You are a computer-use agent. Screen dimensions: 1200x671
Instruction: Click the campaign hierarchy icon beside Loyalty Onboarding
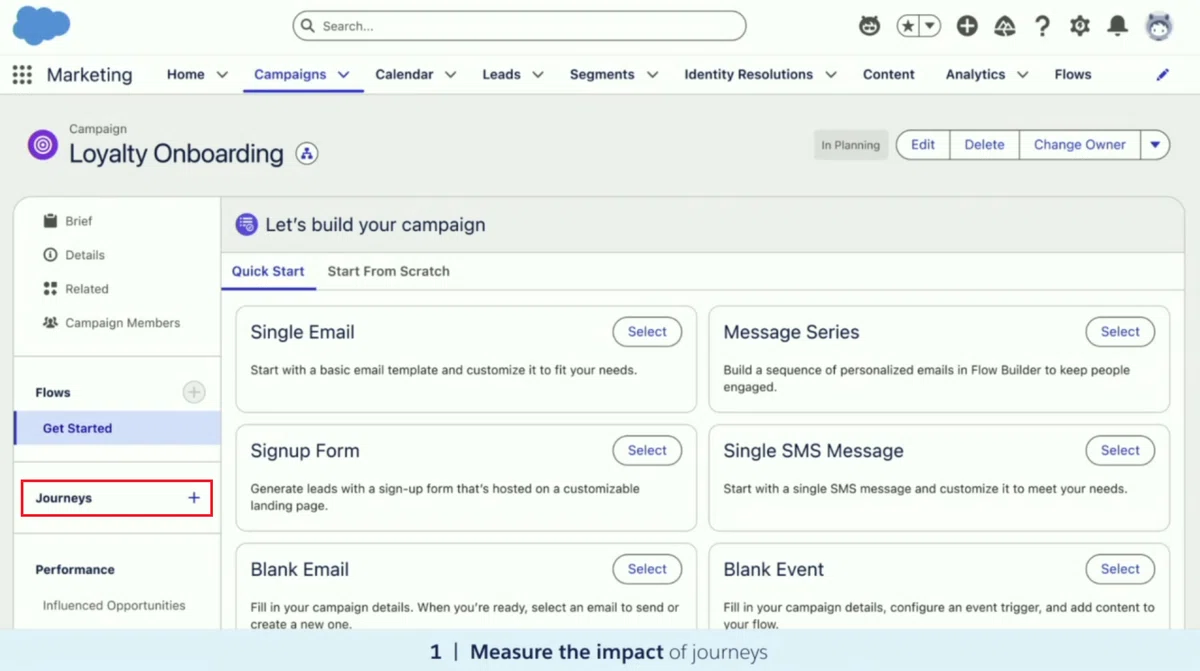[x=307, y=154]
